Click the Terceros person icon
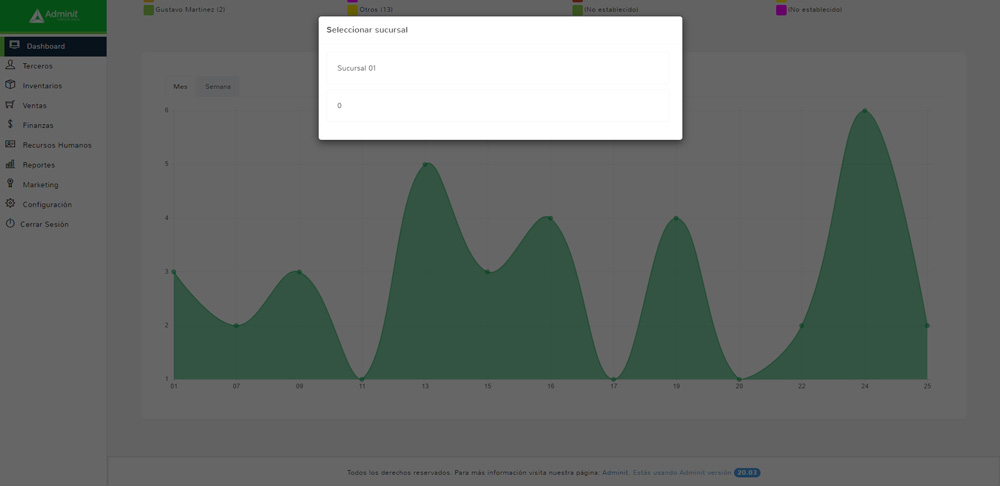The height and width of the screenshot is (486, 1000). (x=10, y=65)
